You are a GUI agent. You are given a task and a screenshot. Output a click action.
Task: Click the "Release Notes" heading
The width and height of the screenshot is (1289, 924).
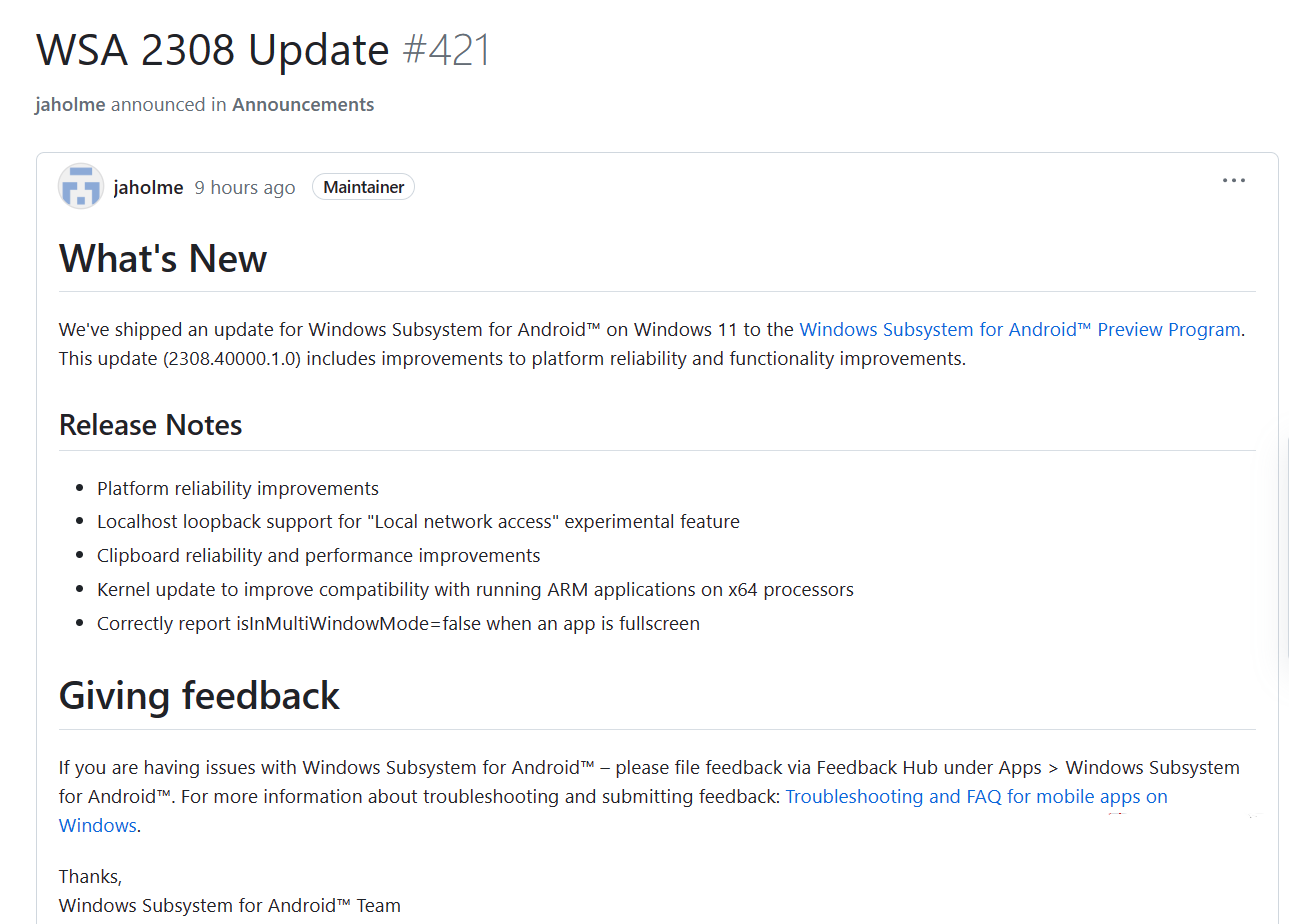[151, 425]
